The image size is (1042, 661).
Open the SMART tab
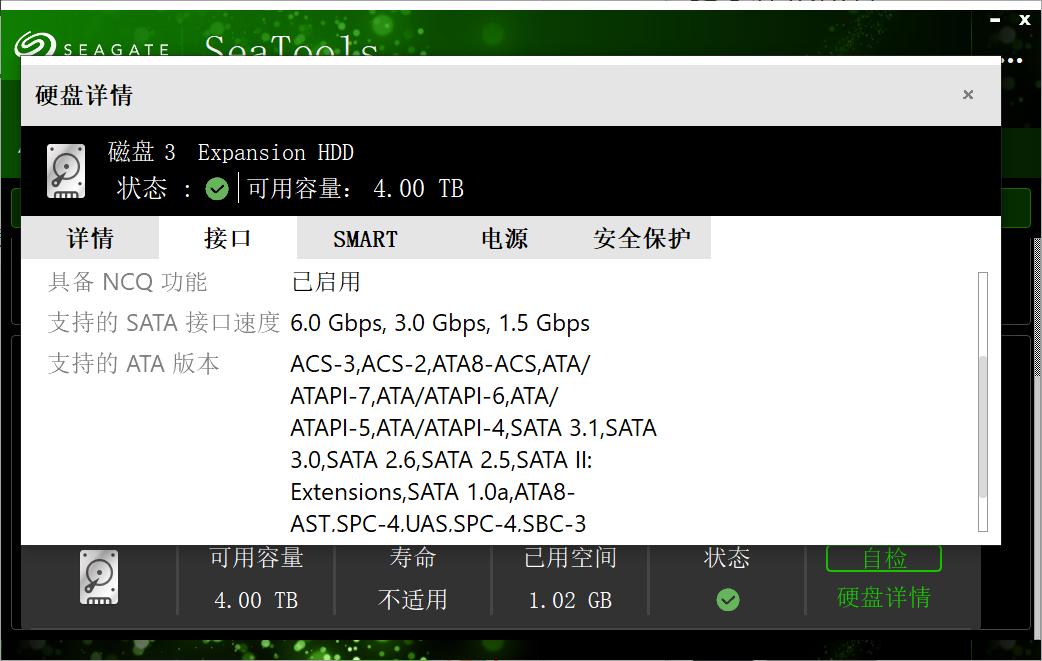pos(365,239)
